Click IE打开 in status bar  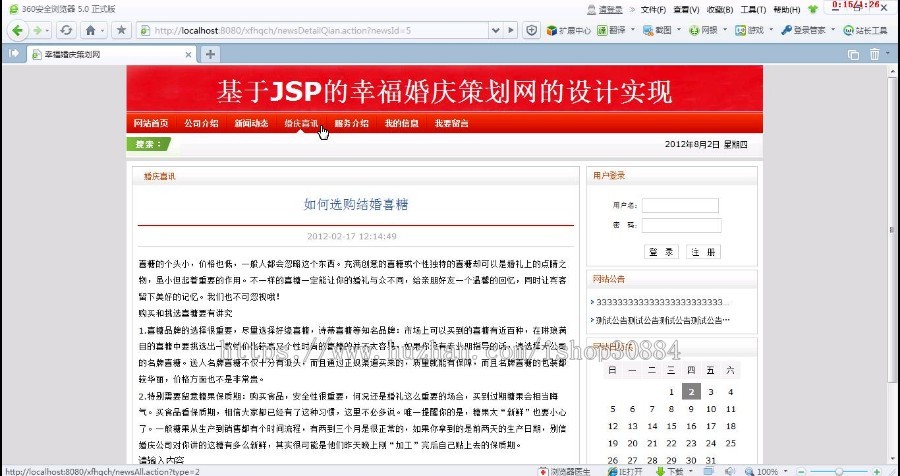pyautogui.click(x=625, y=471)
